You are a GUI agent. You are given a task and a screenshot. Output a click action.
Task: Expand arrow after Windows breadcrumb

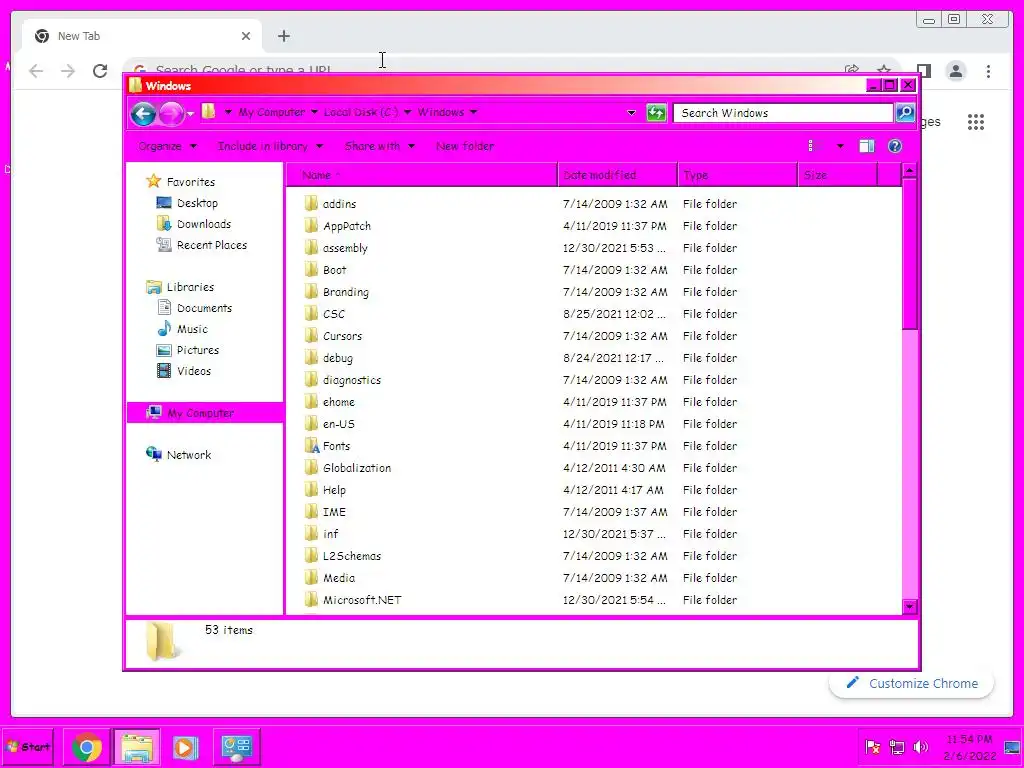pyautogui.click(x=473, y=112)
